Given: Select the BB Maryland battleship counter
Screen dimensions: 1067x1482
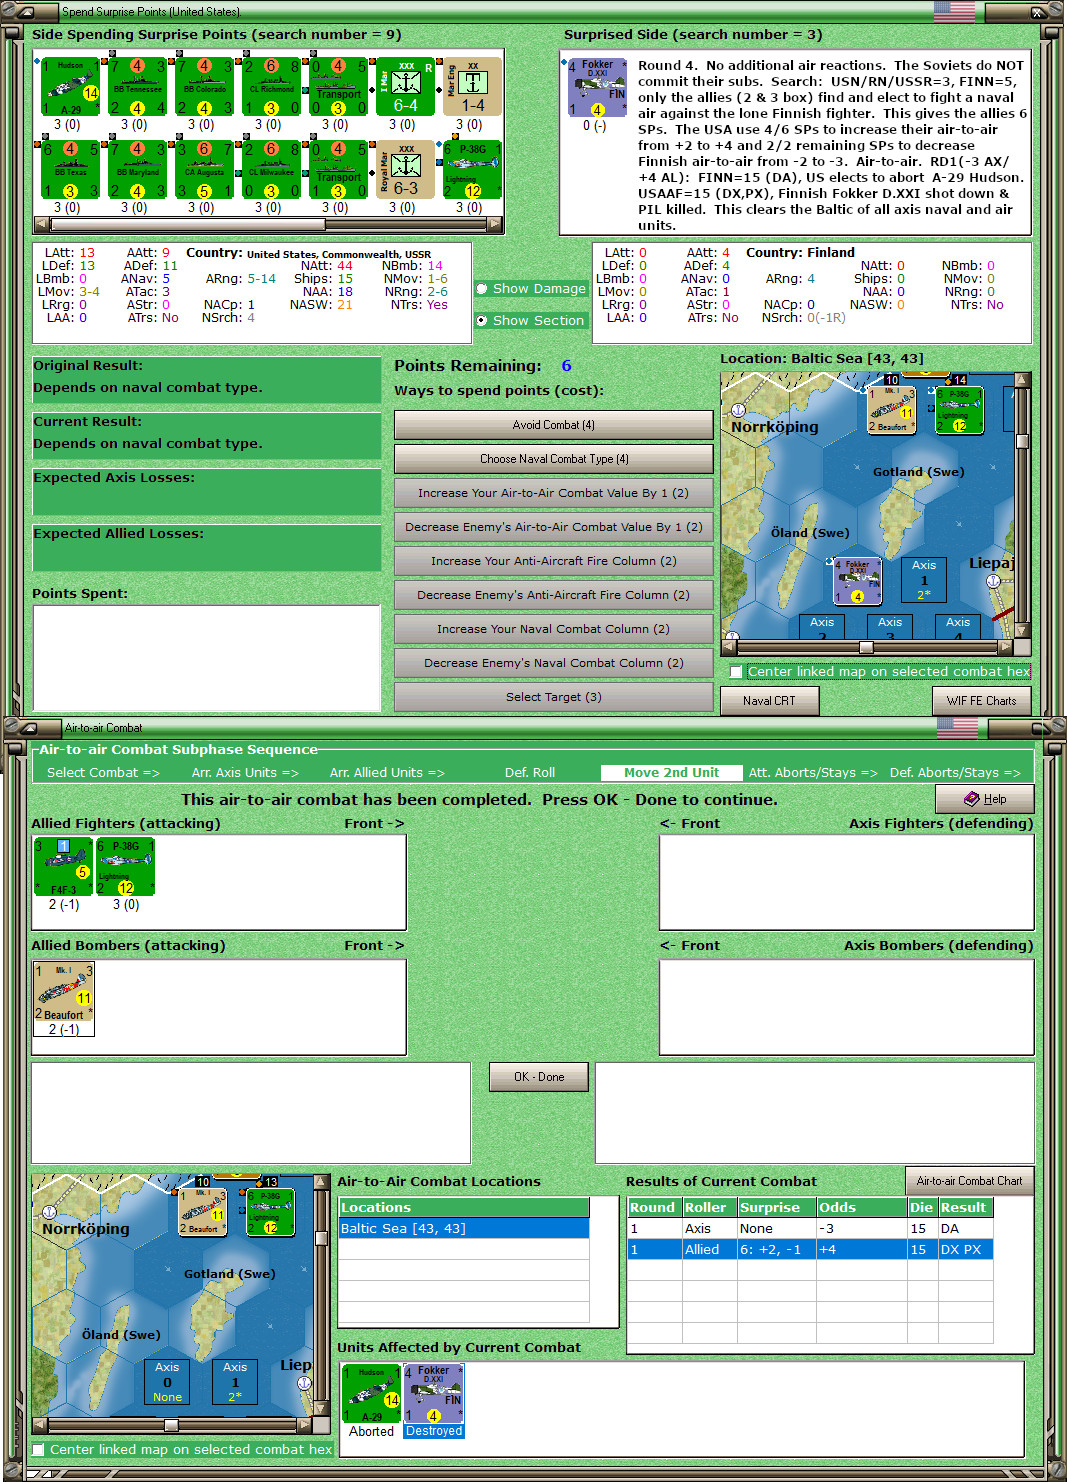Looking at the screenshot, I should [x=137, y=170].
